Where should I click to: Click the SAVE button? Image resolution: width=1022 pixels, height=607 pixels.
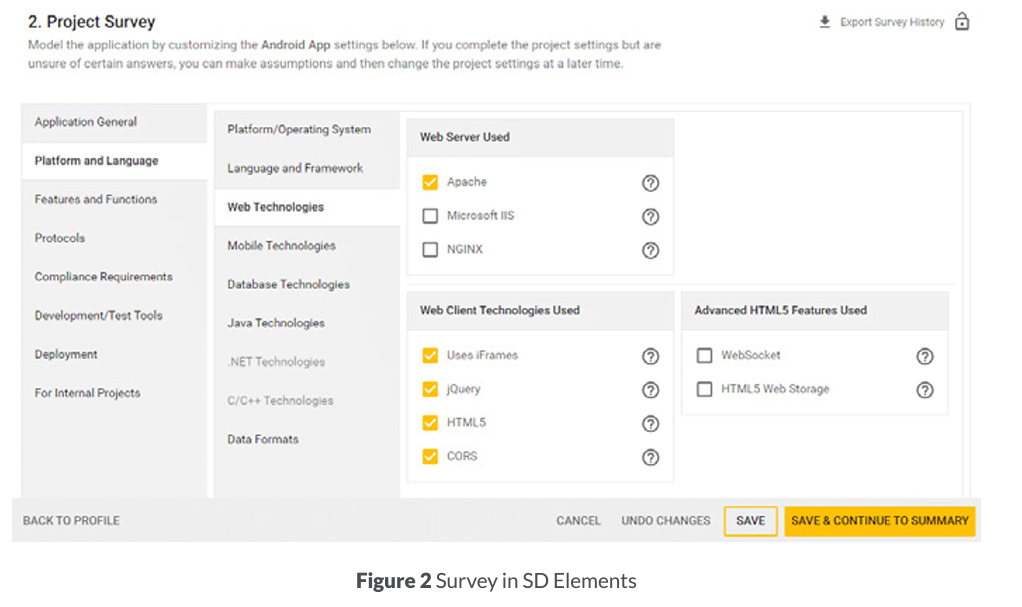pyautogui.click(x=750, y=521)
